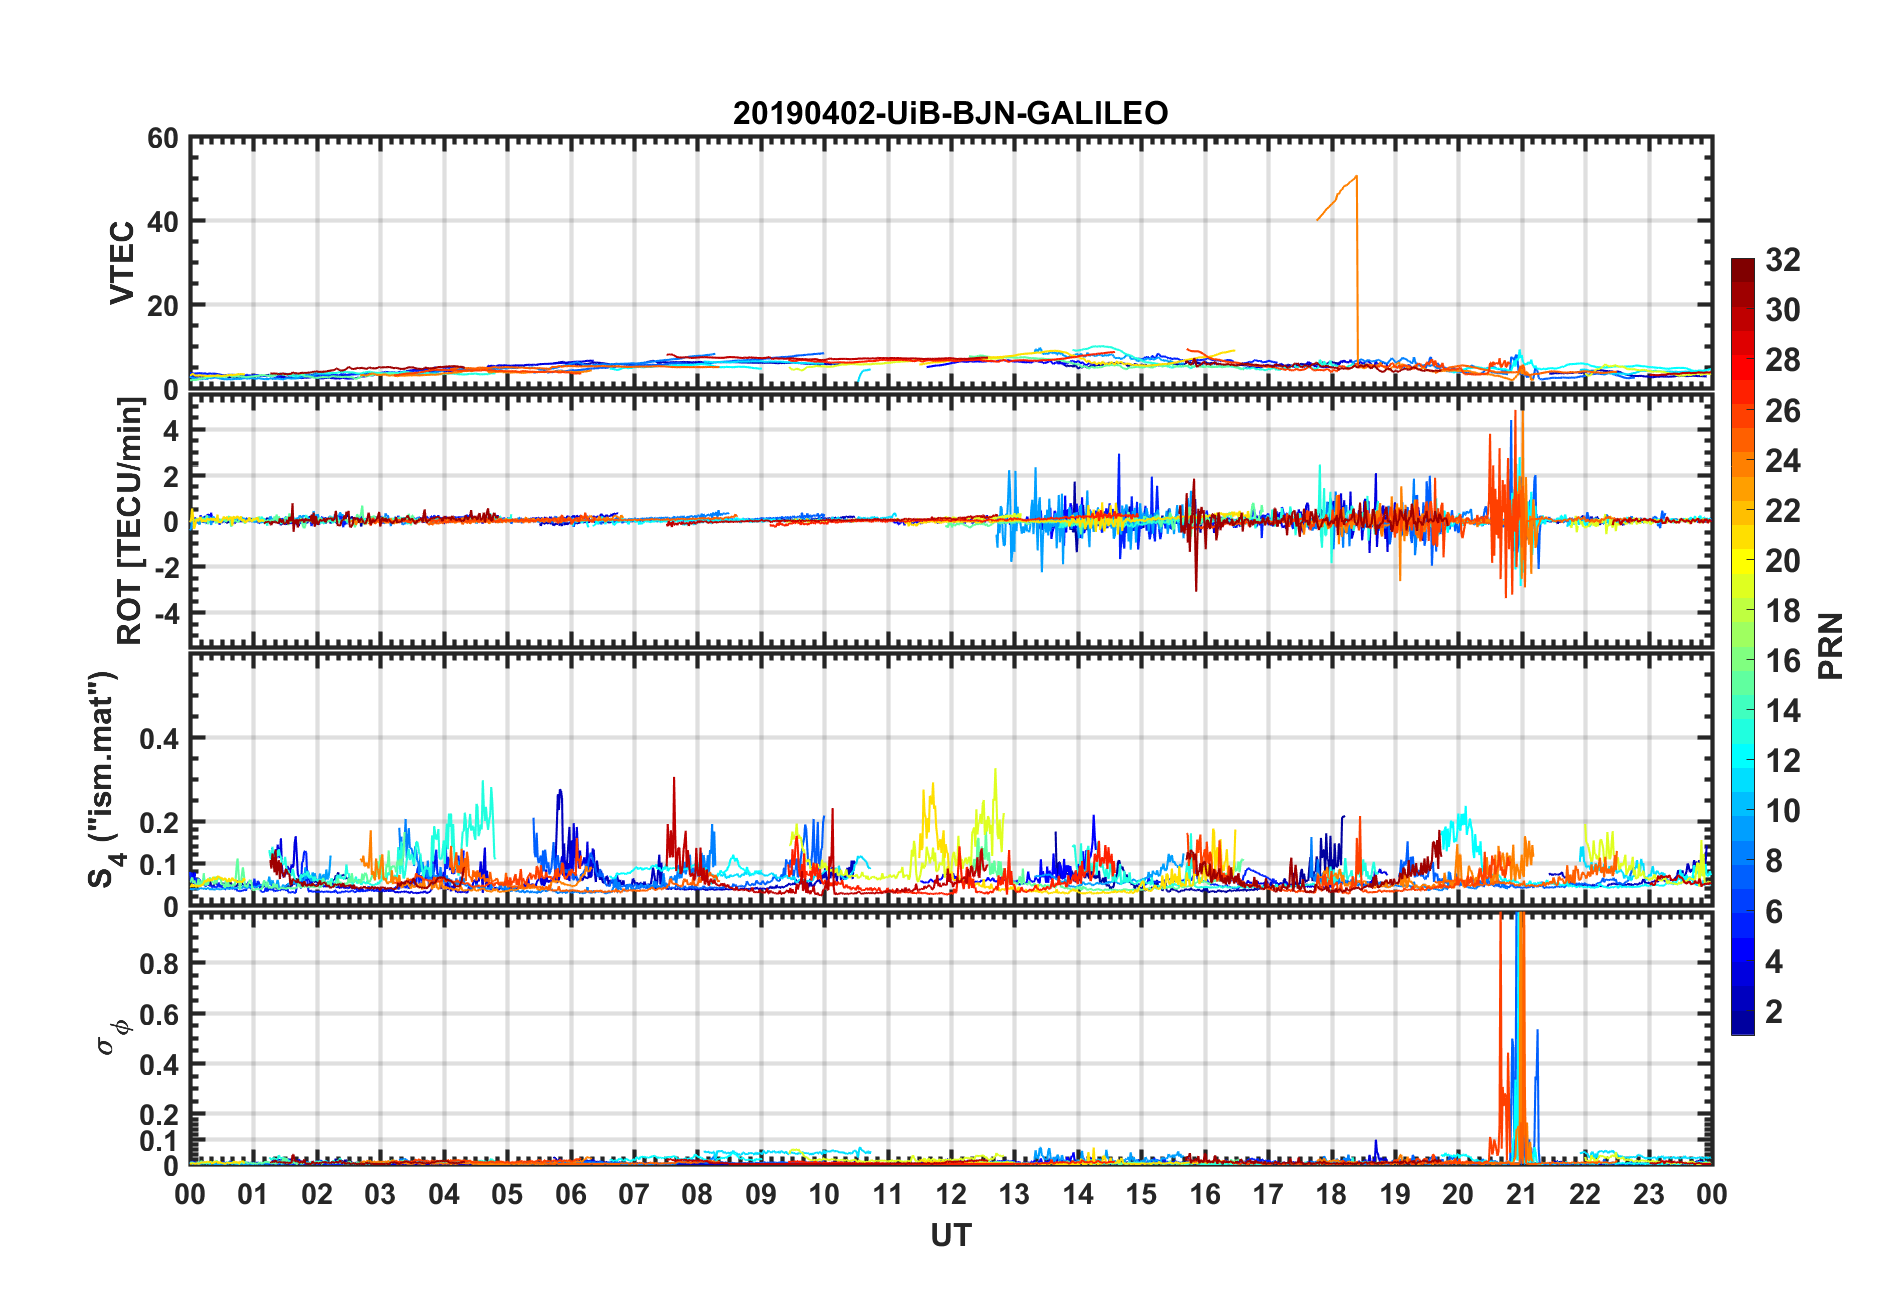The image size is (1902, 1292).
Task: Select the 32 label on the PRN colorbar
Action: point(1783,261)
